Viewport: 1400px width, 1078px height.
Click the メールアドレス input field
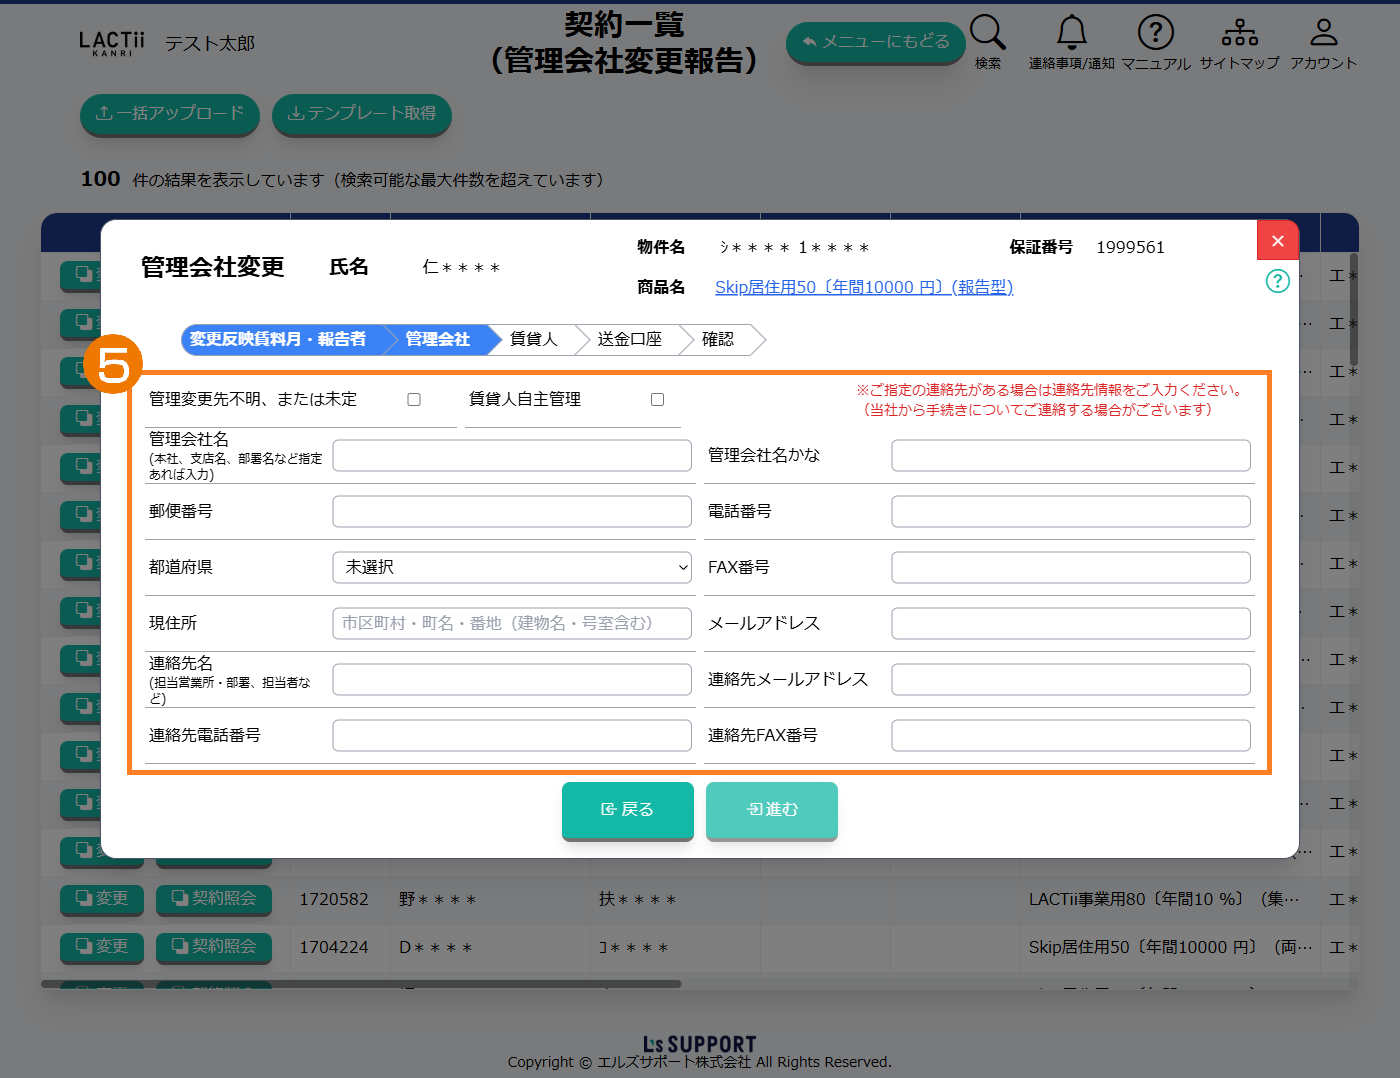pos(1070,623)
